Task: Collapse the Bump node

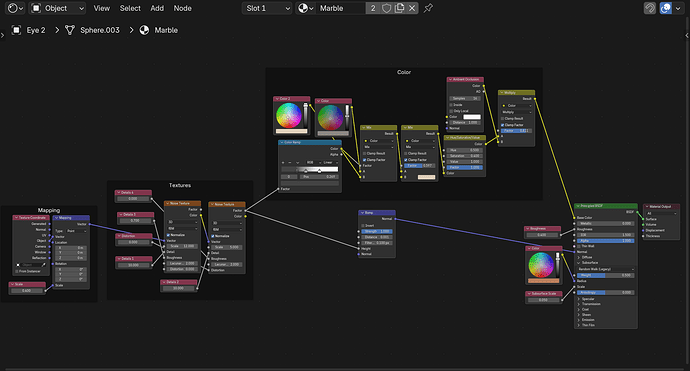Action: click(362, 213)
